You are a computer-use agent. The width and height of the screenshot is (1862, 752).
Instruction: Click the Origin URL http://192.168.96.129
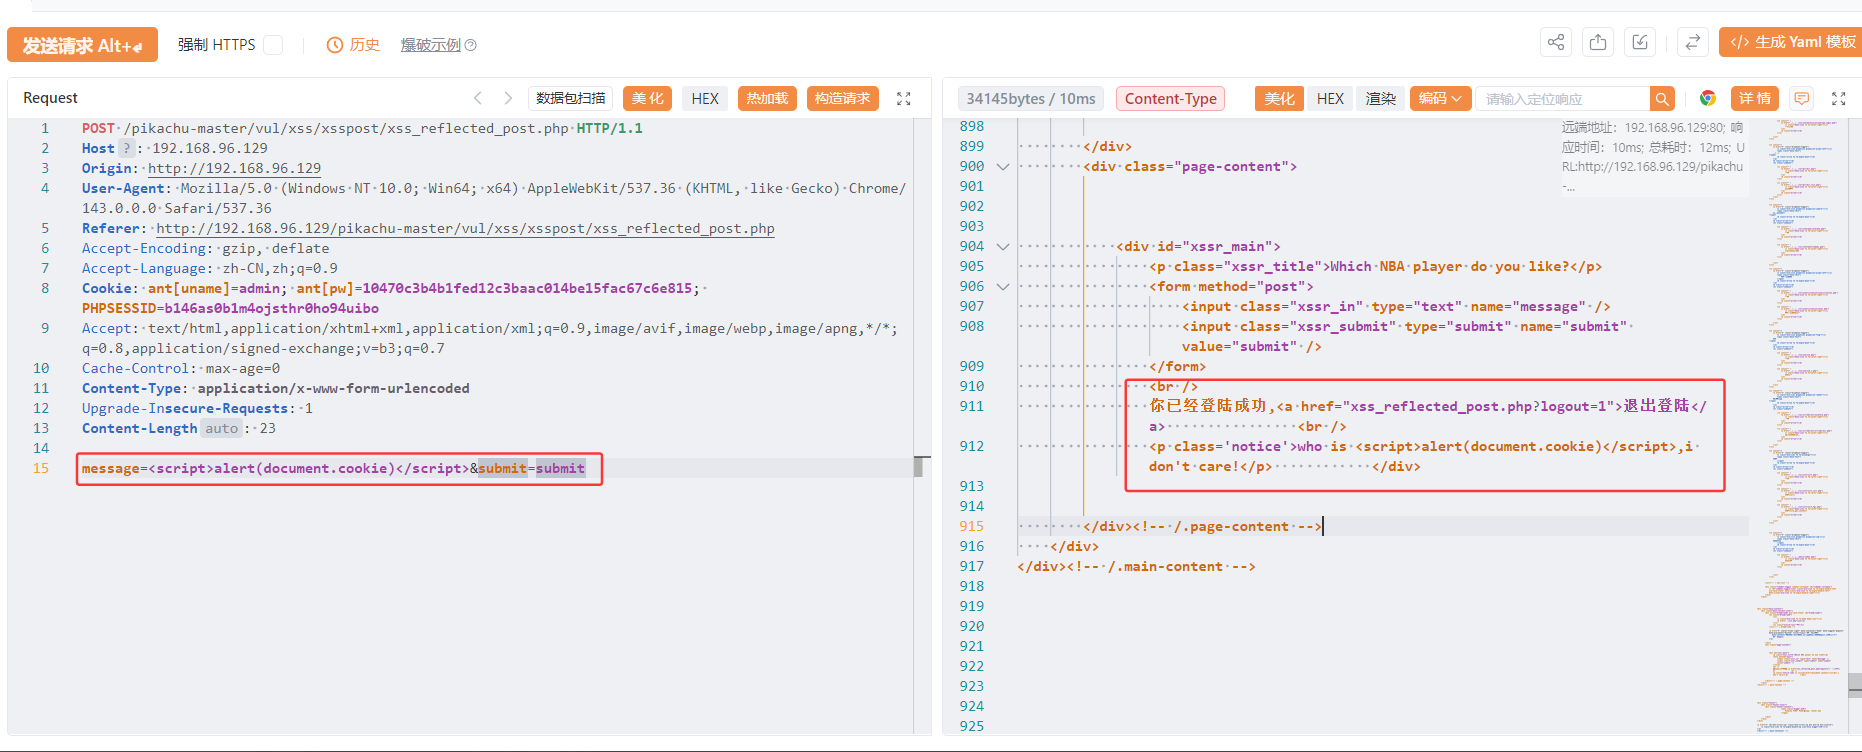234,168
